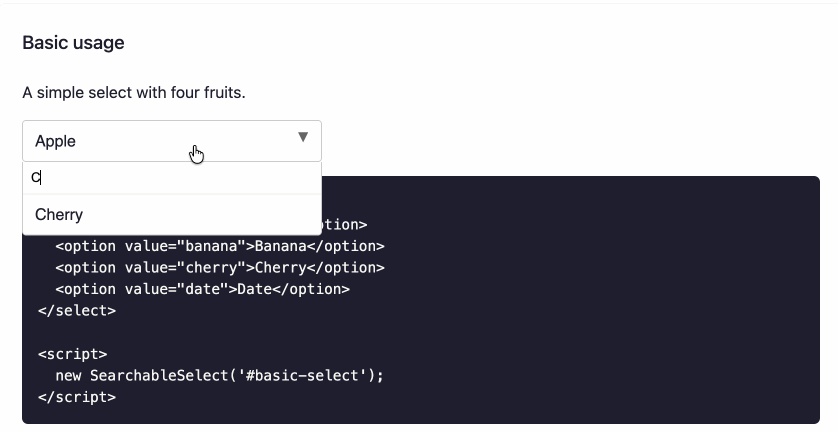Click the Basic usage heading
Screen dimensions: 838x432
coord(73,43)
